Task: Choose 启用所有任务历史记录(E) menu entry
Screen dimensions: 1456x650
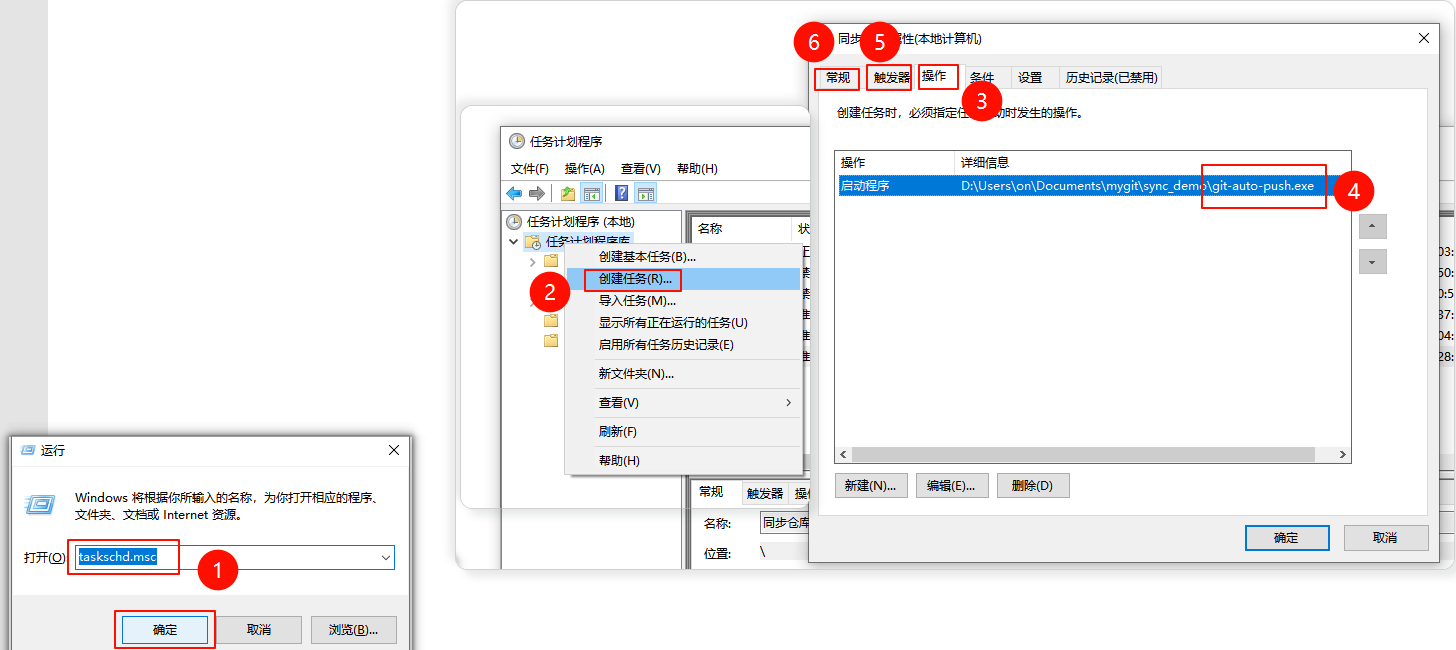Action: point(684,345)
